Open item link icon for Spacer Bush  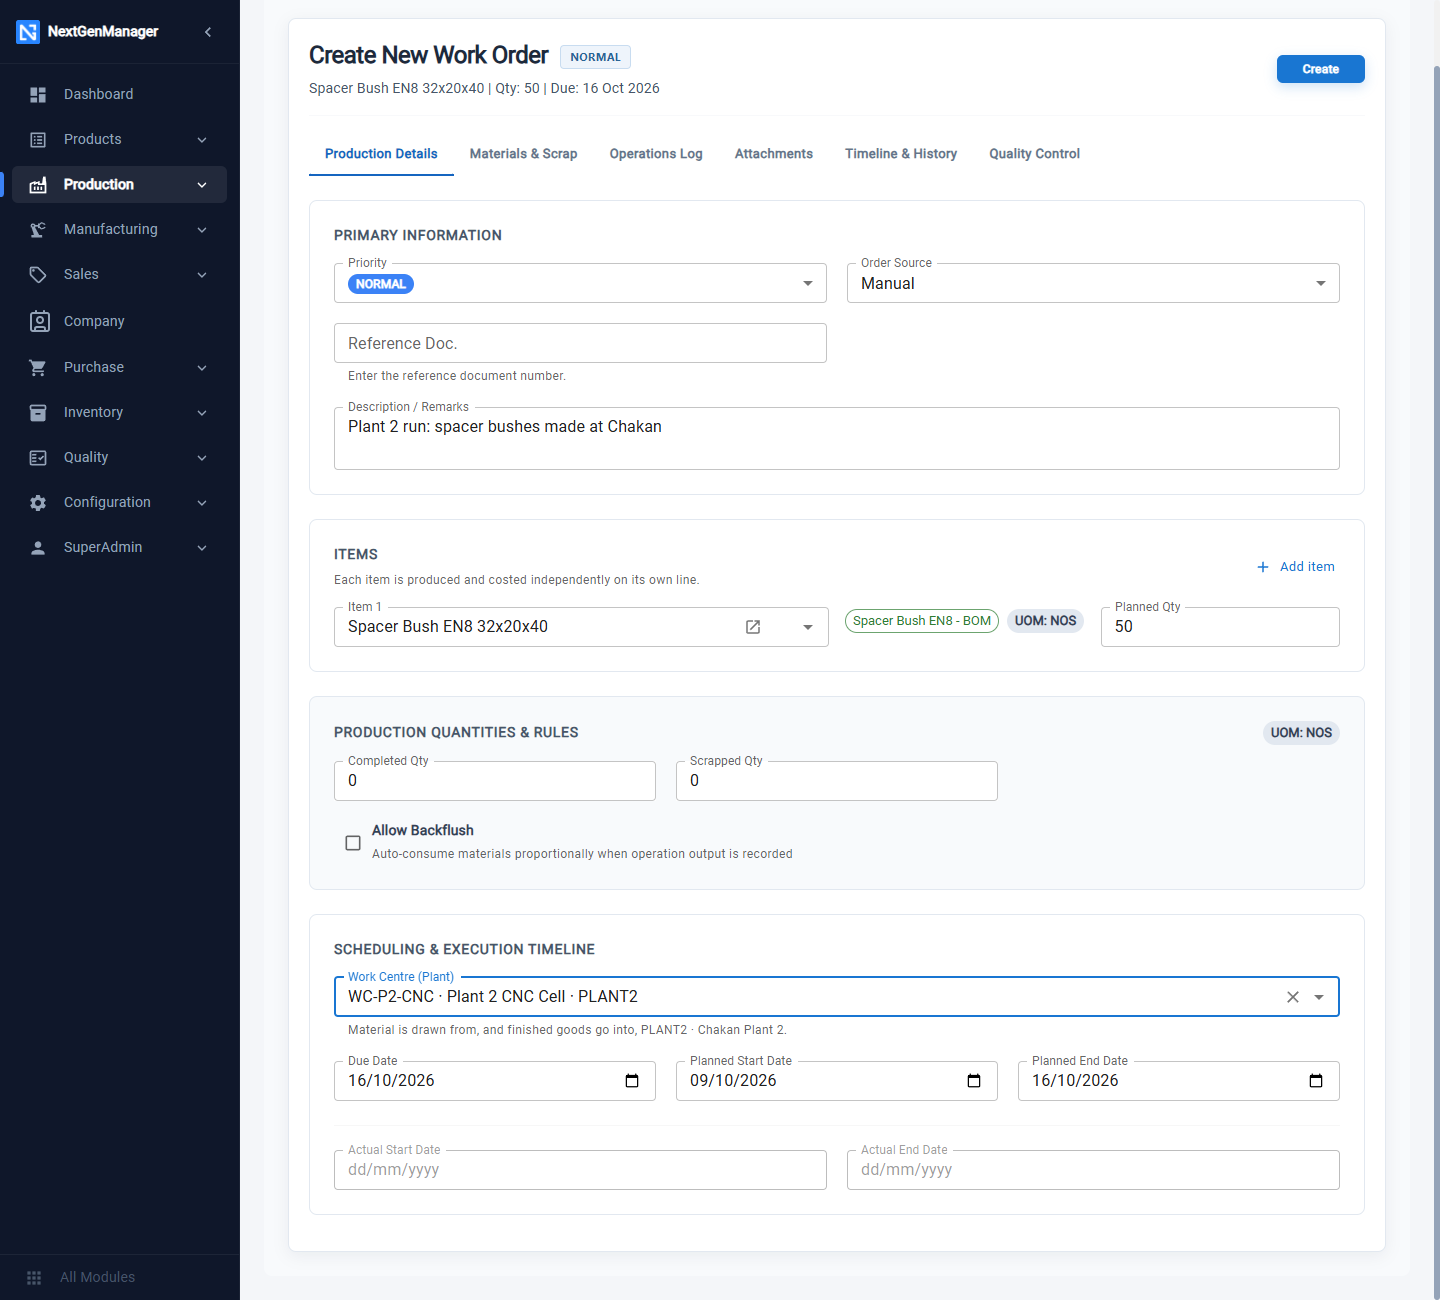pos(753,627)
